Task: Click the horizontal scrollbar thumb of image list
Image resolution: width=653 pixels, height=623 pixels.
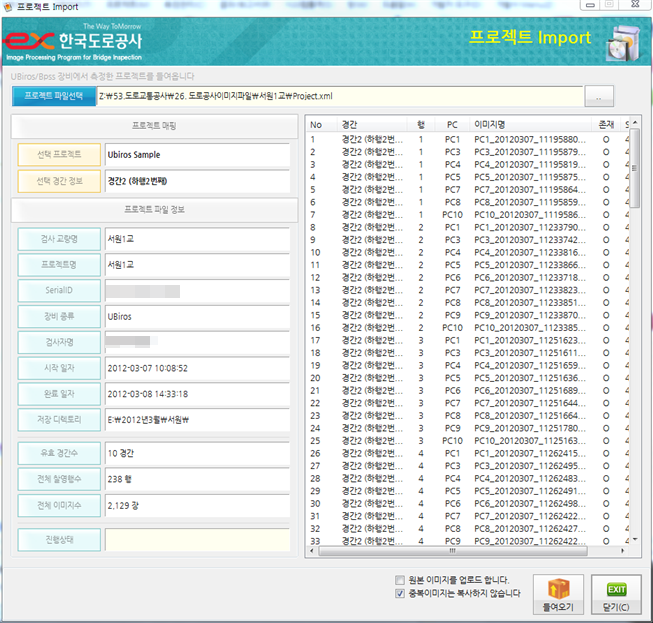Action: pyautogui.click(x=453, y=551)
